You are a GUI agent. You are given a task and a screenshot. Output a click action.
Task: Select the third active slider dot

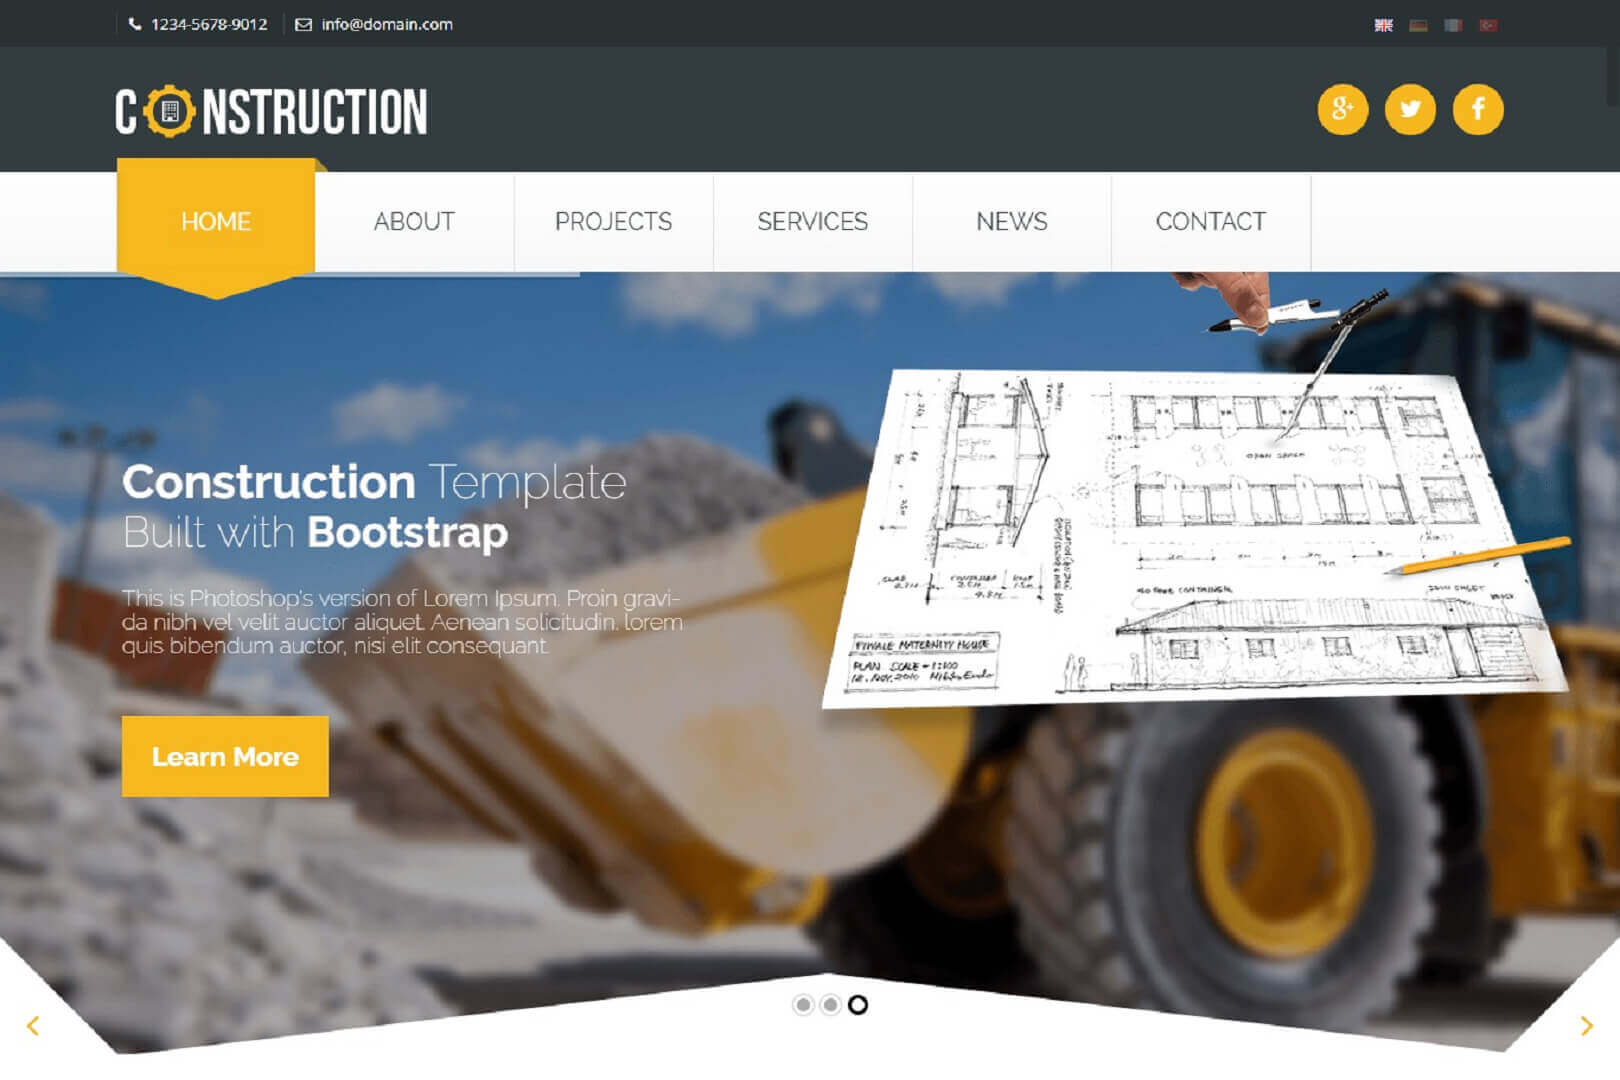[858, 1004]
